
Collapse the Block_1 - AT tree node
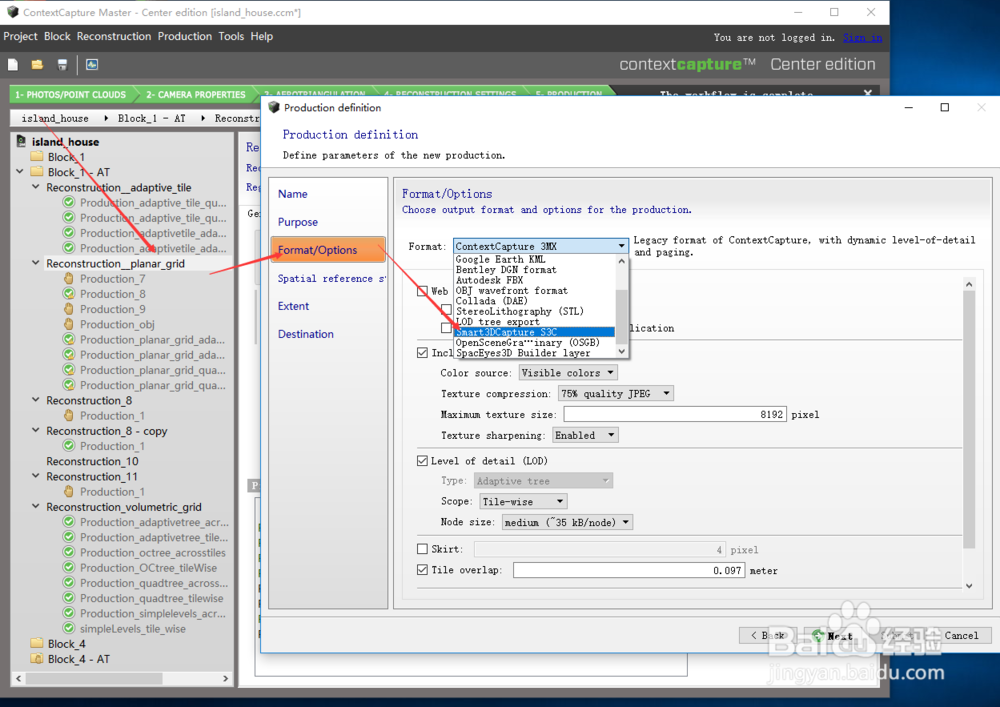[x=20, y=171]
